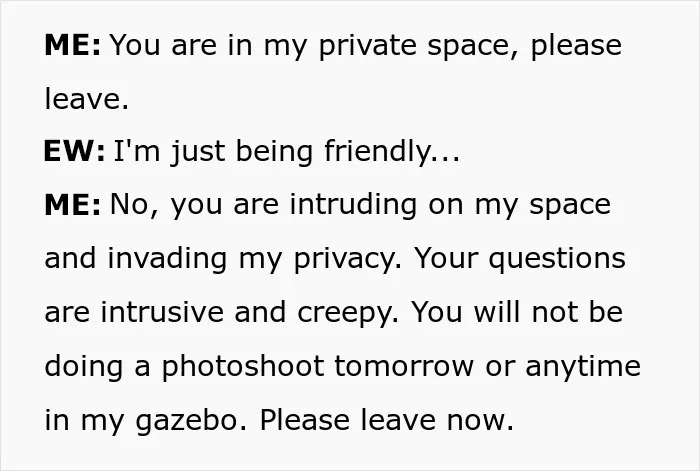Click the word "friendly..." in EW's reply

point(392,152)
